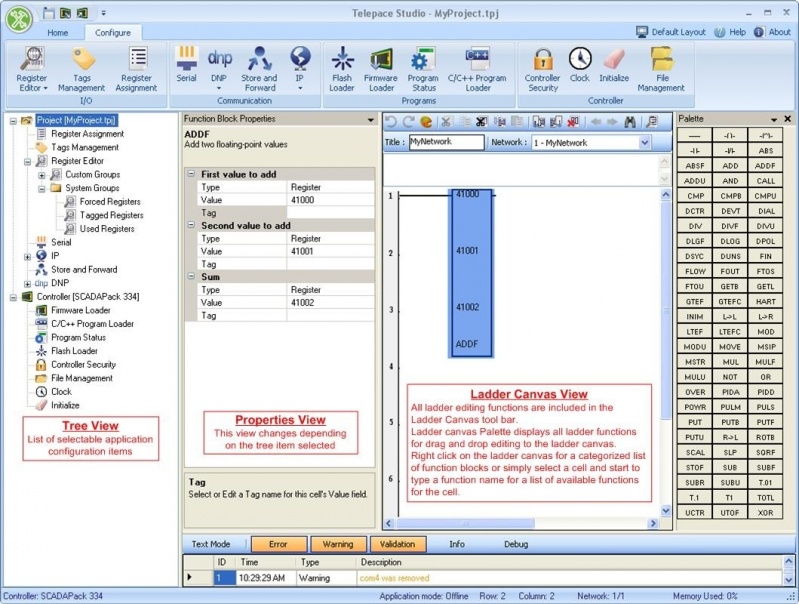Select the PIDA block in Palette
Image resolution: width=799 pixels, height=604 pixels.
(x=730, y=392)
